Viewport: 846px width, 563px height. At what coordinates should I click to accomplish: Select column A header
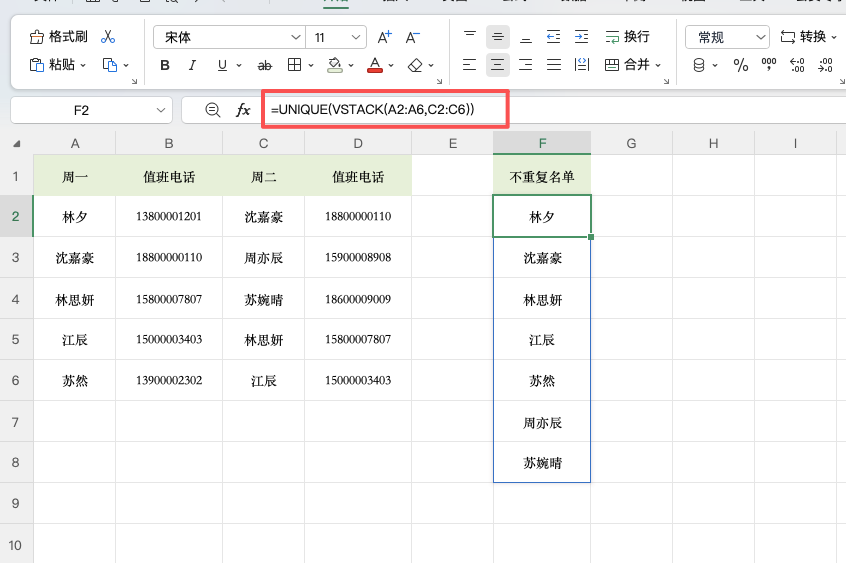74,143
